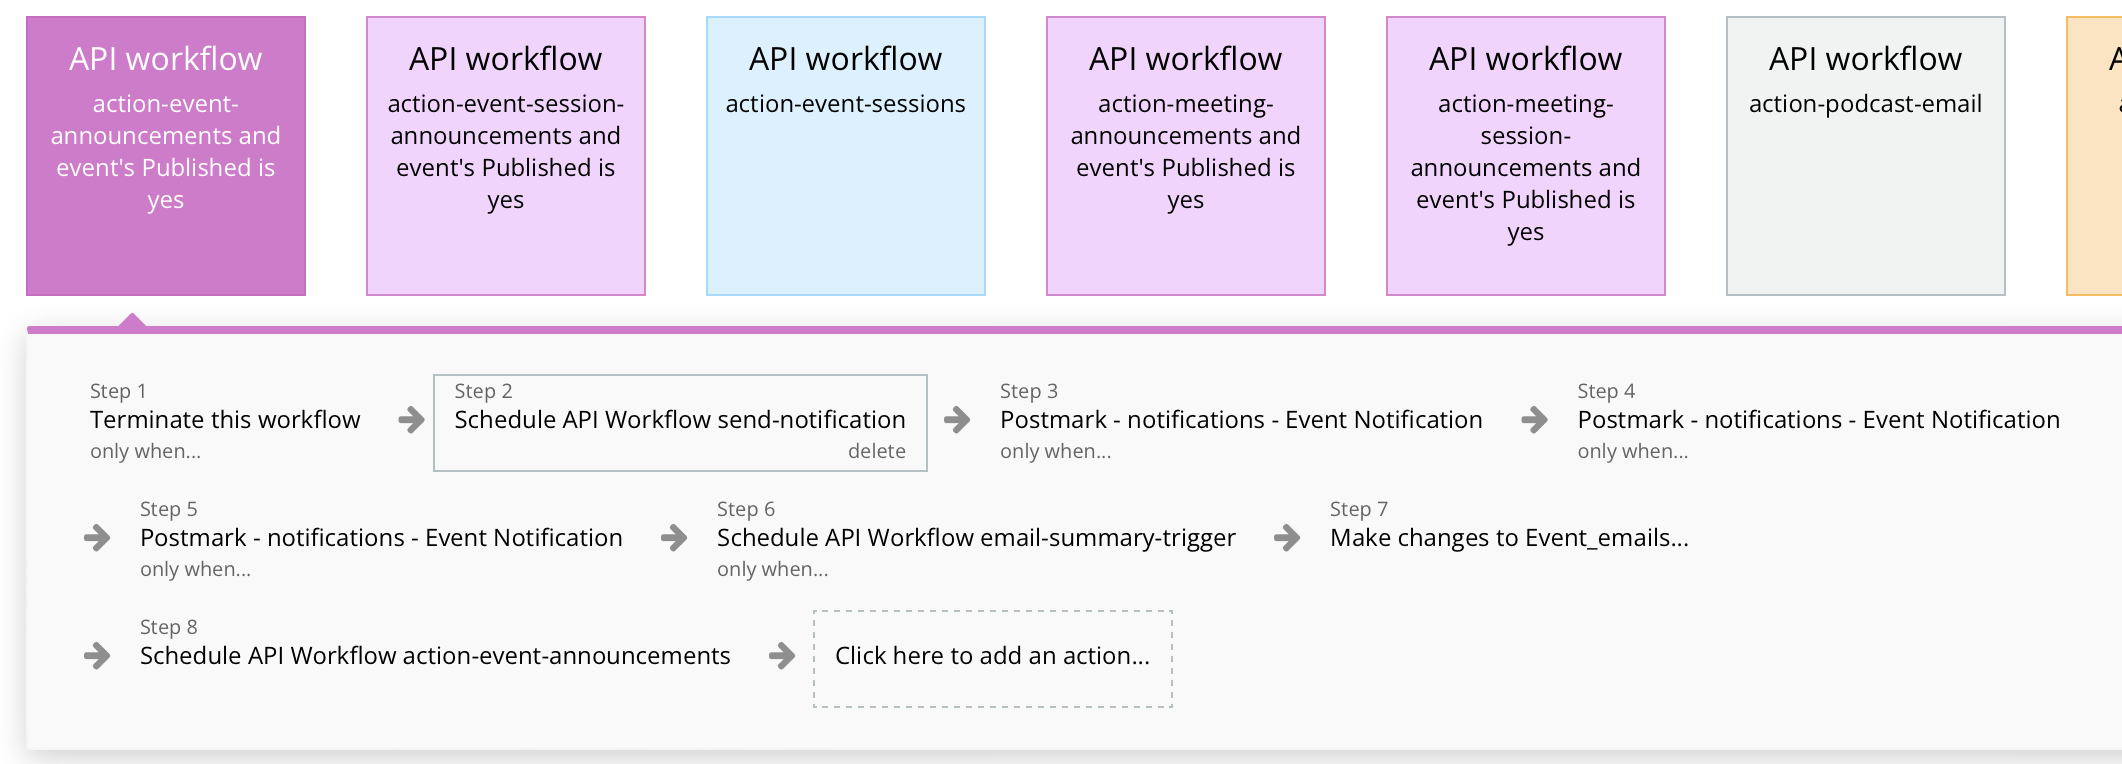This screenshot has height=764, width=2122.
Task: Click the arrow before the add action box
Action: 782,656
